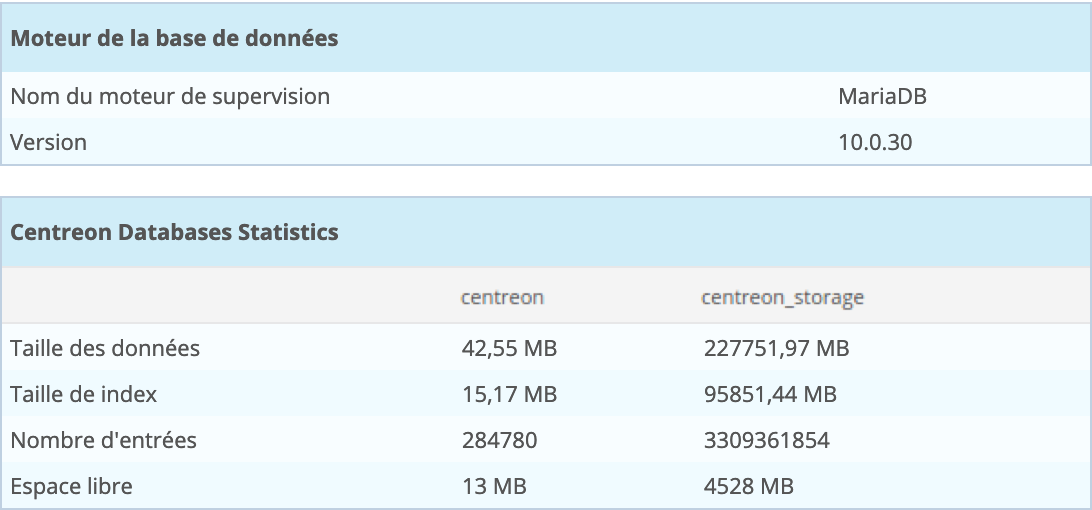The width and height of the screenshot is (1092, 510).
Task: Click the 'Nombre d'entrées' row label
Action: coord(104,440)
